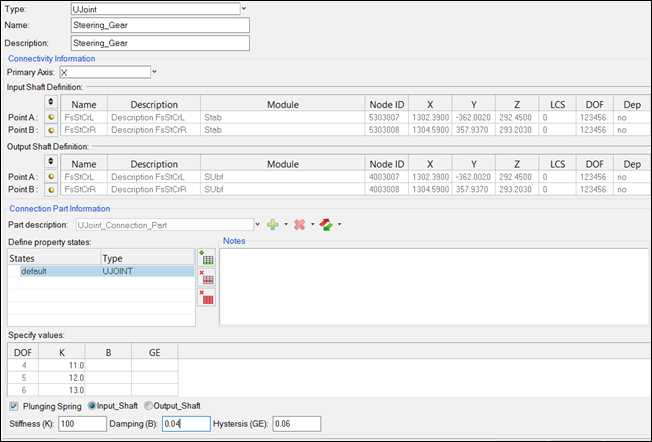Click the add property state table icon

(x=208, y=258)
